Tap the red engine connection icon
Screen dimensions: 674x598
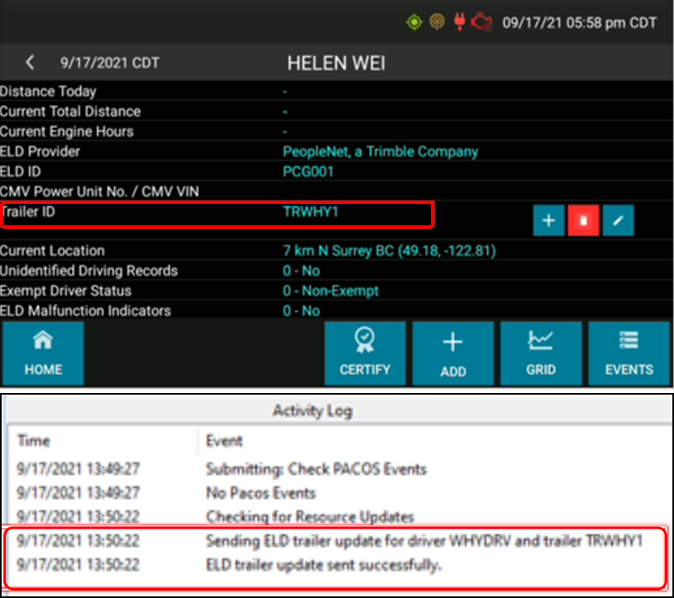click(x=482, y=22)
